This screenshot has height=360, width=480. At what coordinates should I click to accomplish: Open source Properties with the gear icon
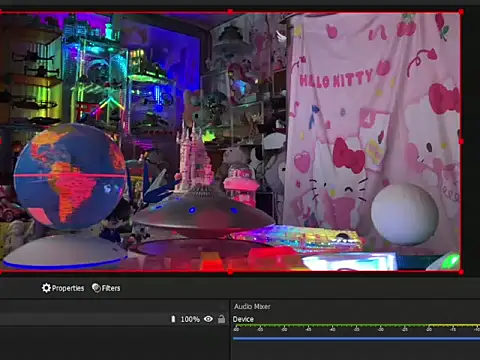pyautogui.click(x=63, y=288)
